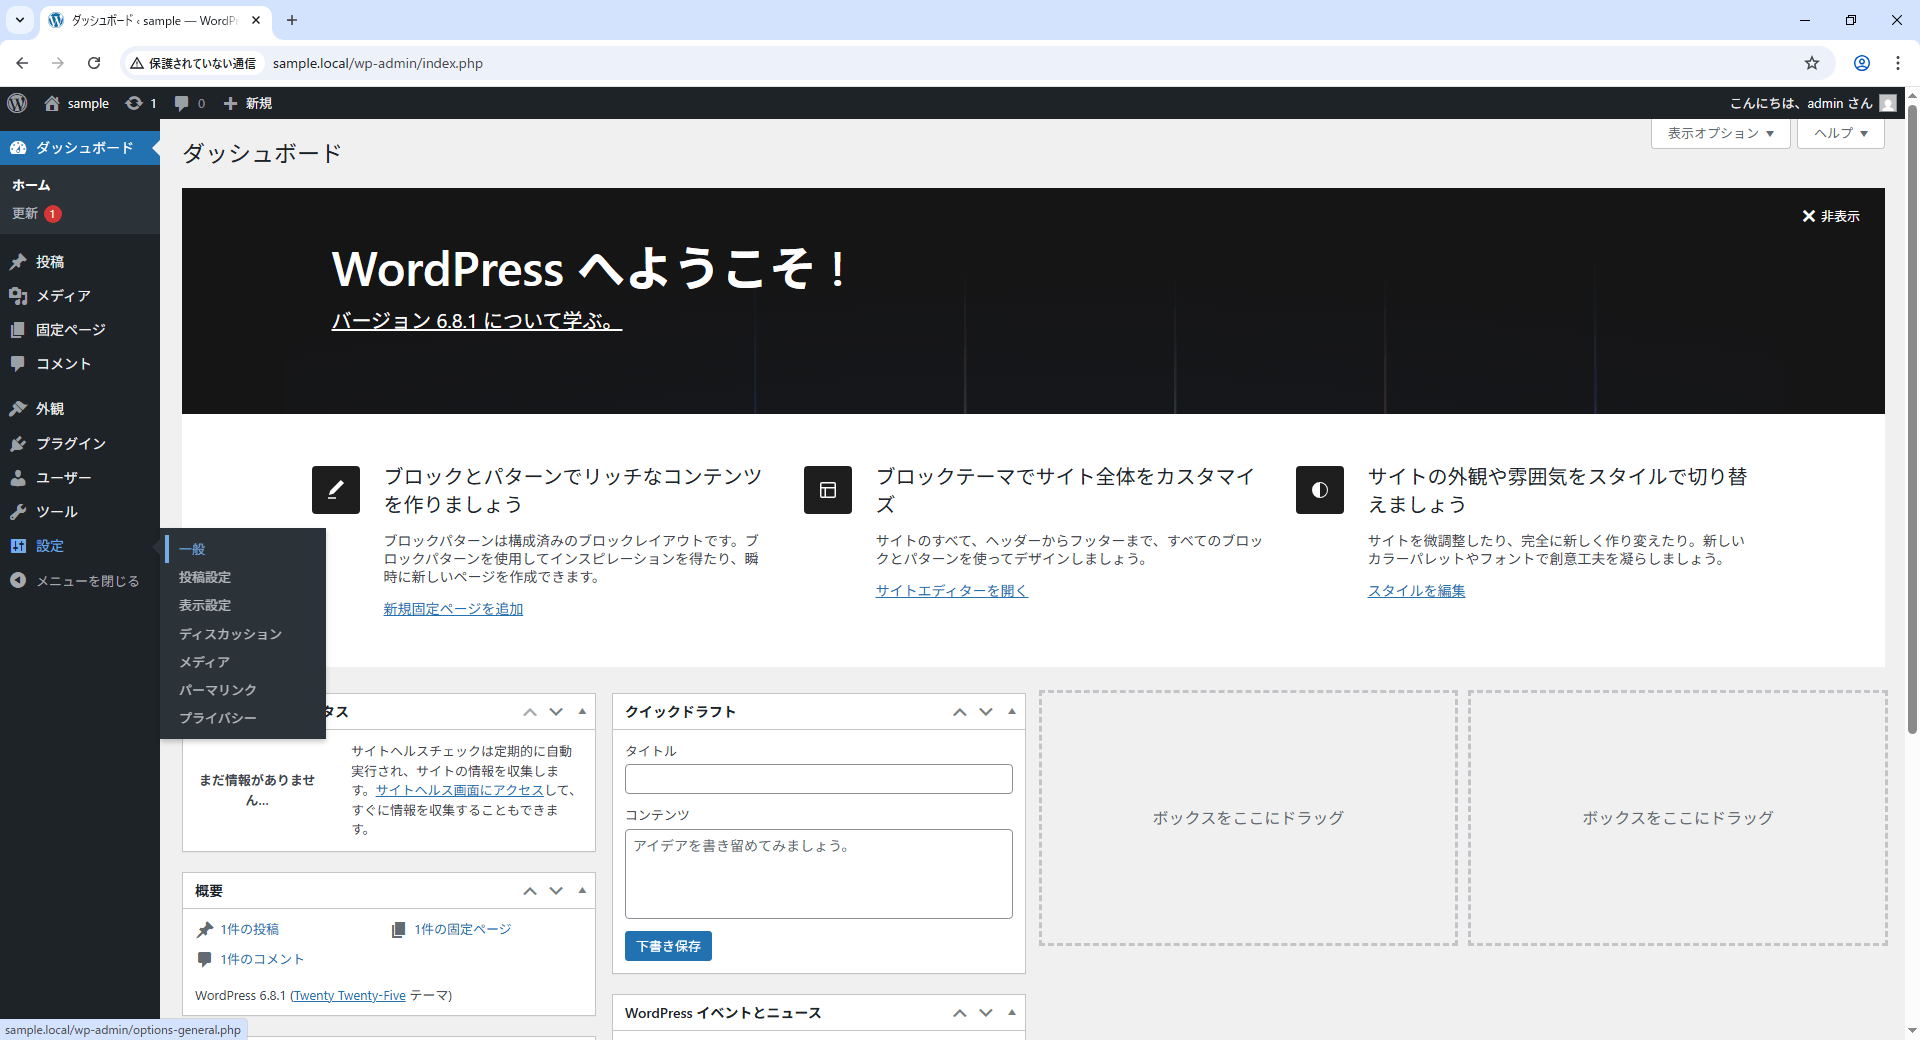This screenshot has width=1920, height=1040.
Task: Click the page vertical scrollbar
Action: tap(1912, 420)
